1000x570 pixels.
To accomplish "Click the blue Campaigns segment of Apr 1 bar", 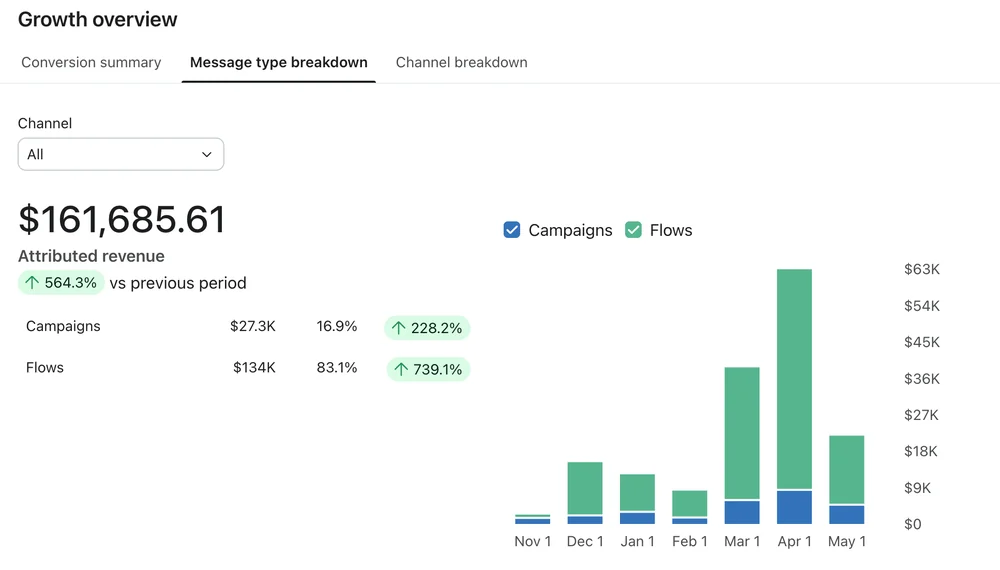I will click(794, 508).
